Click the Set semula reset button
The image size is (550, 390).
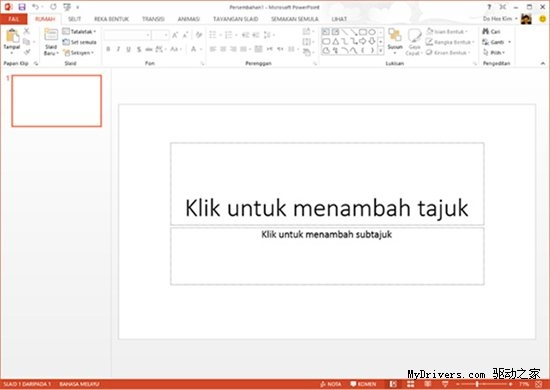tap(80, 42)
